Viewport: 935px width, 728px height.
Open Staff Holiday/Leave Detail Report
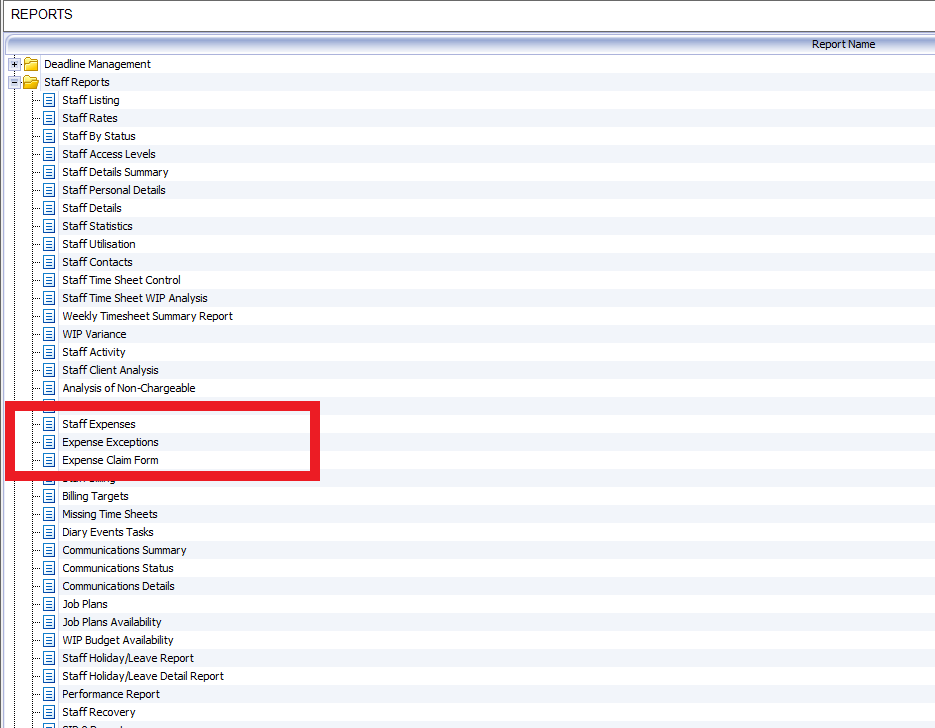pyautogui.click(x=143, y=676)
